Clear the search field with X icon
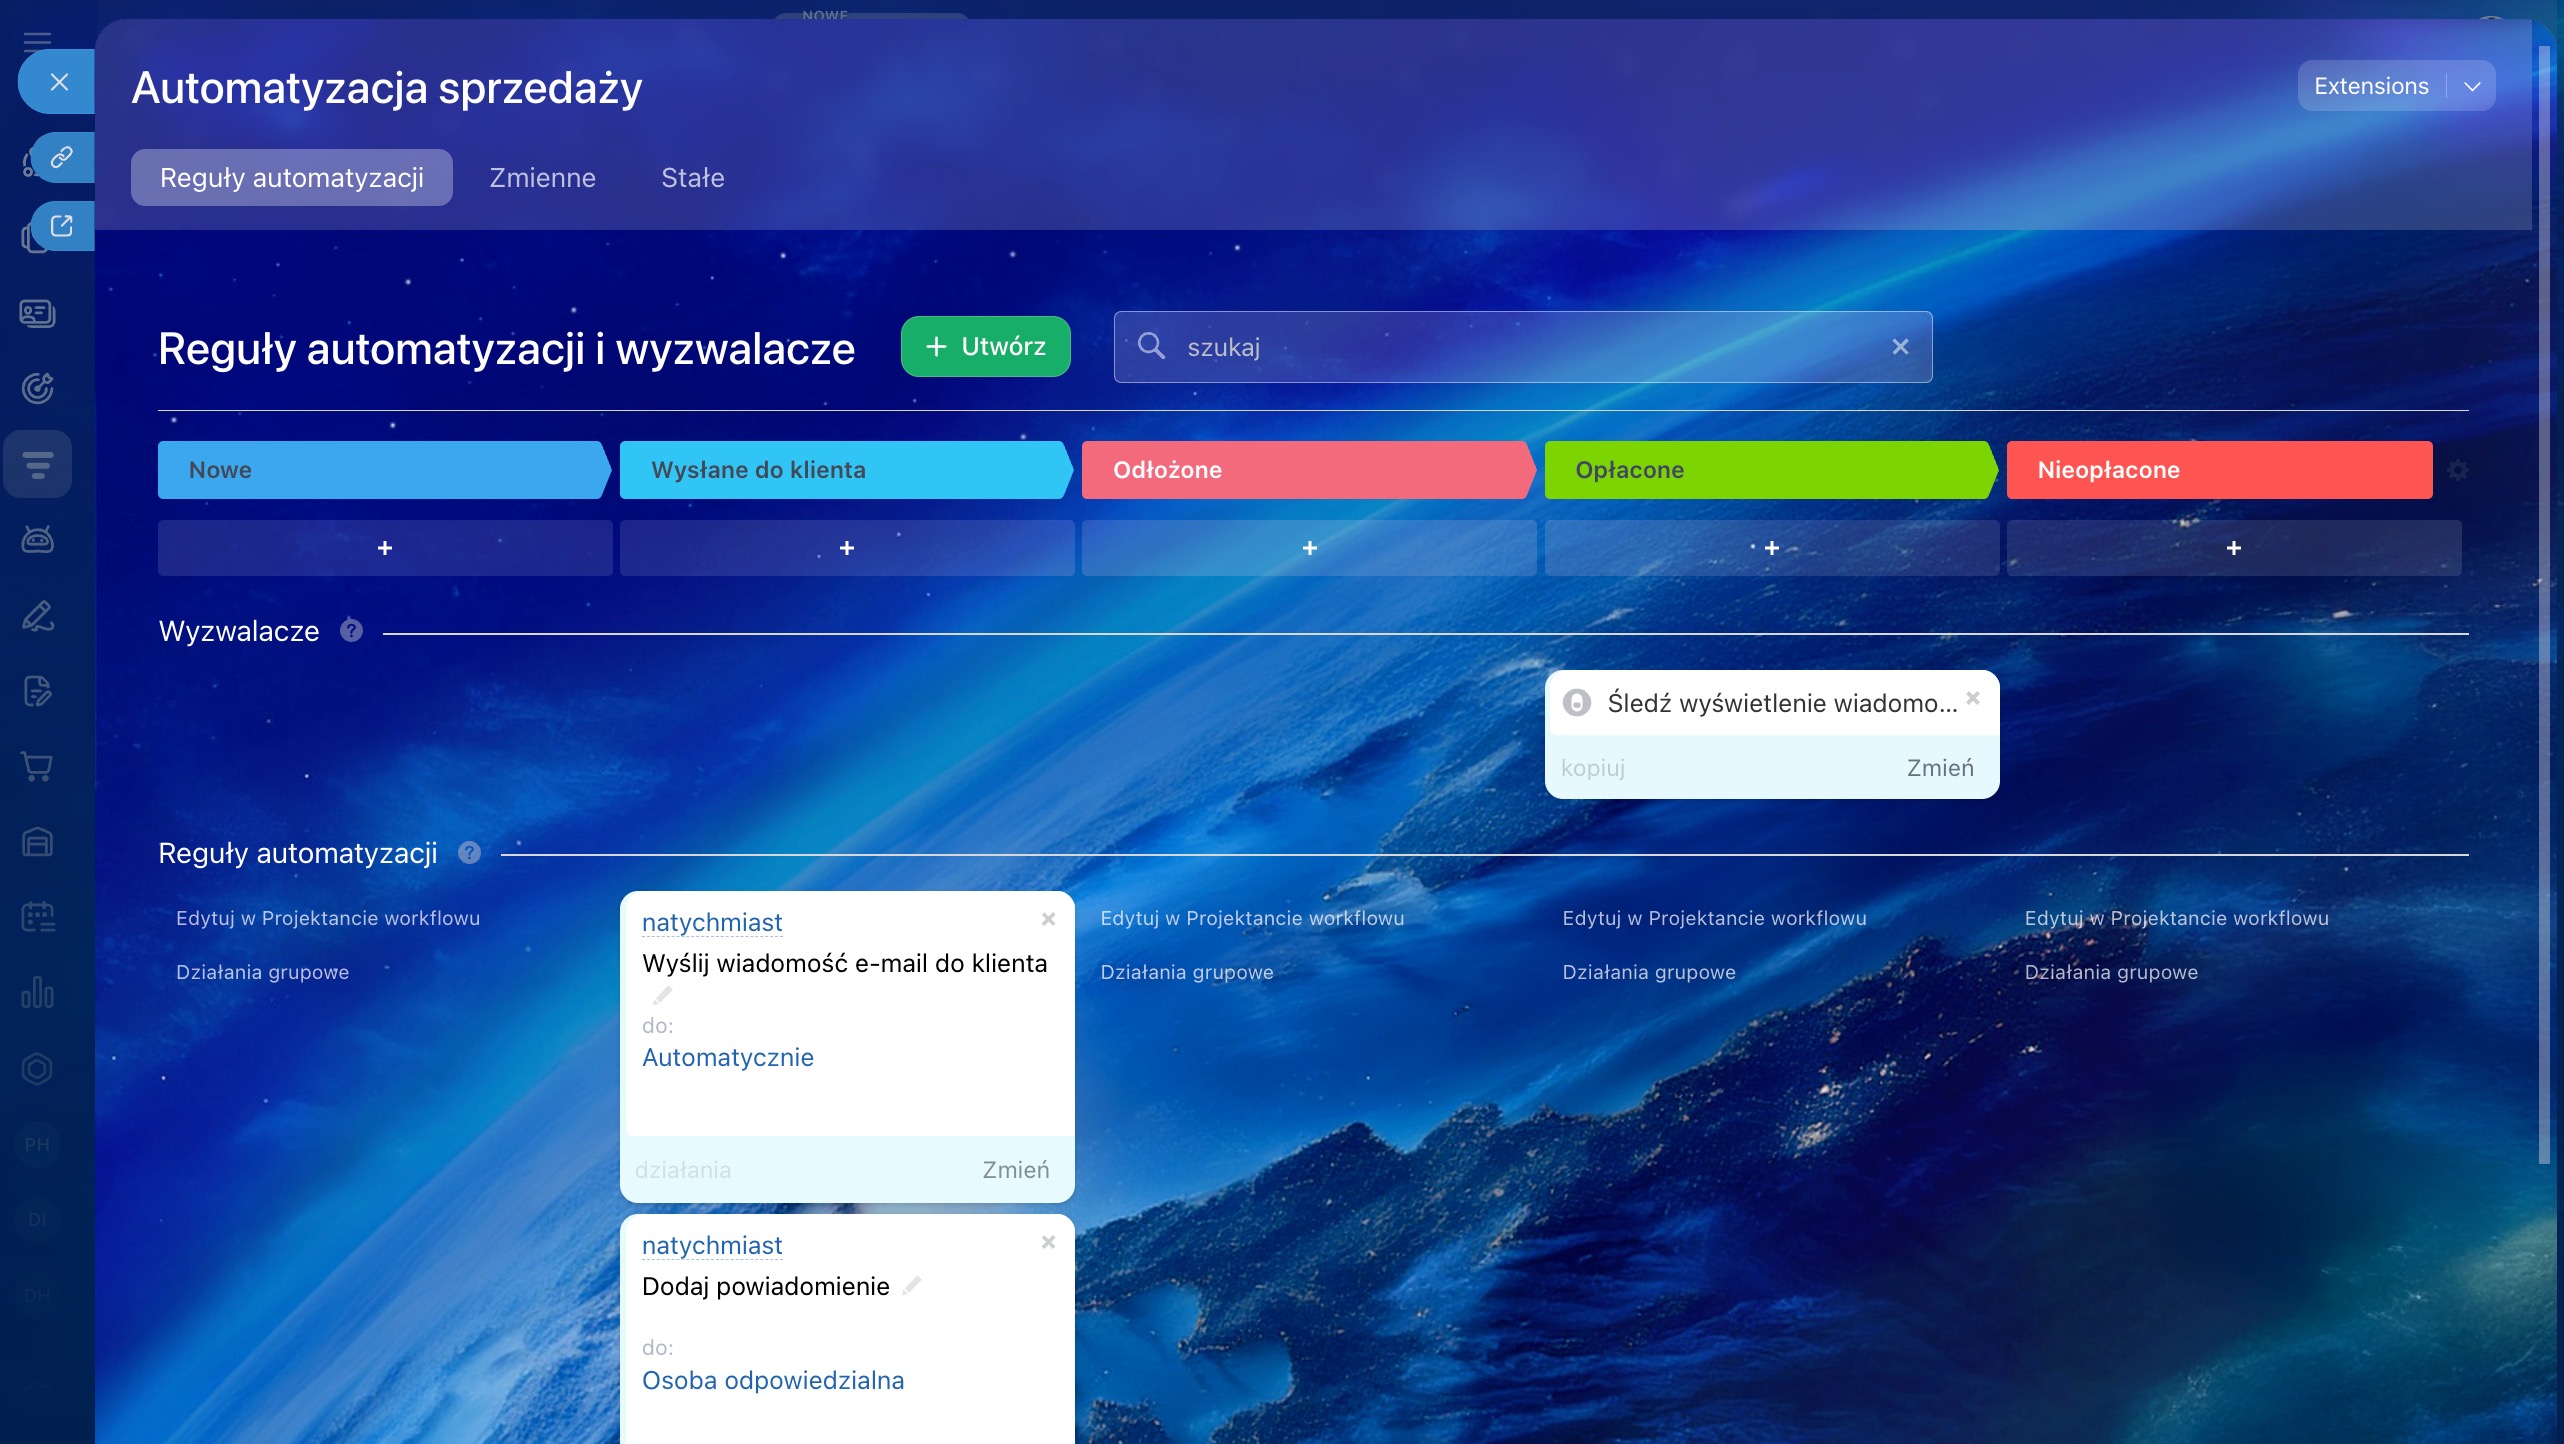 1900,347
